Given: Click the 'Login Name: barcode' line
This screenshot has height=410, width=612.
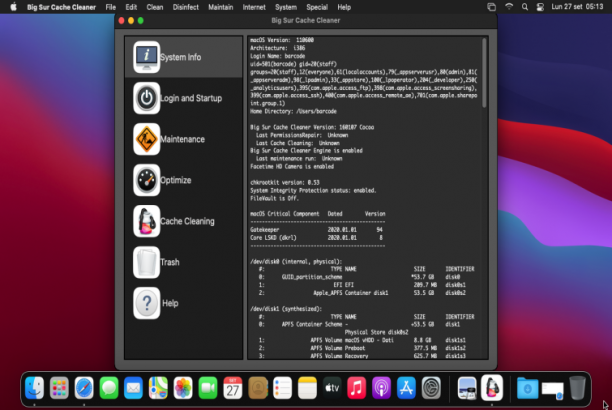Looking at the screenshot, I should pos(278,56).
